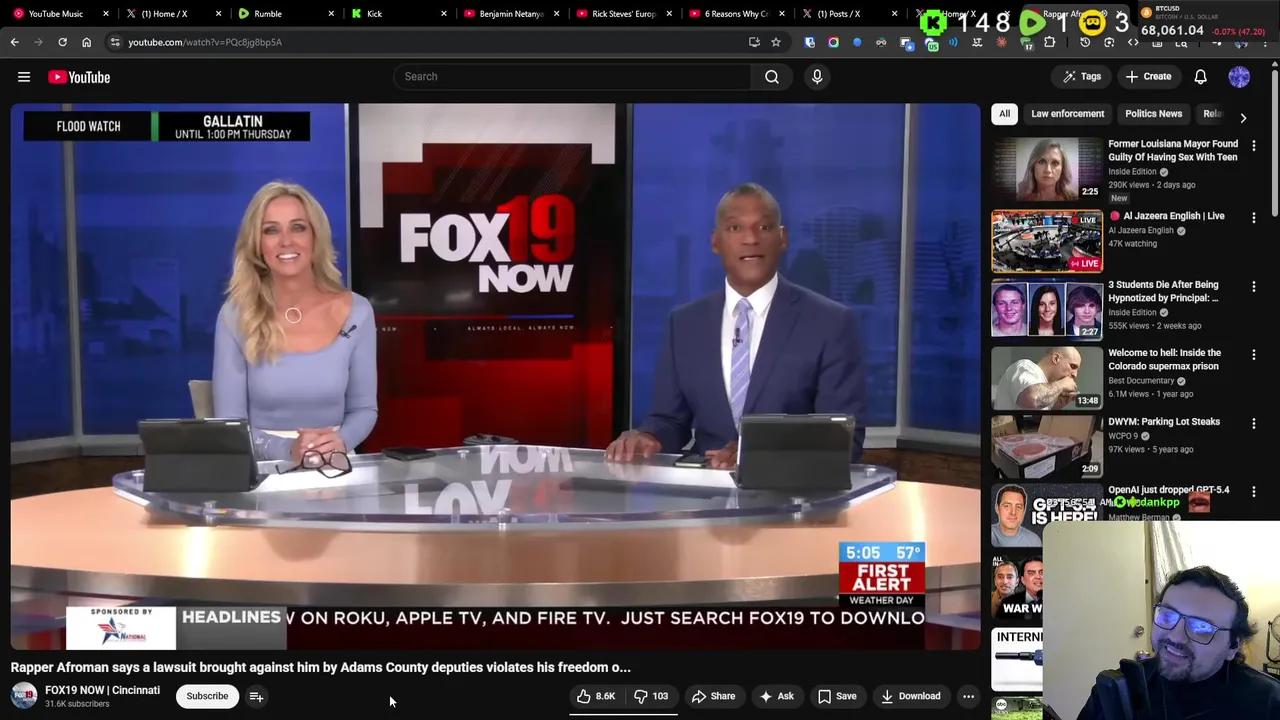
Task: Open the extensions puzzle icon
Action: [1049, 42]
